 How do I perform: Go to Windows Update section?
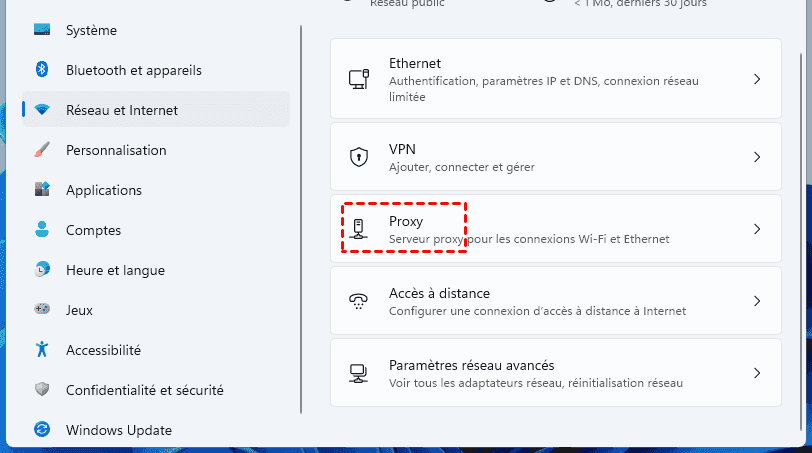119,430
